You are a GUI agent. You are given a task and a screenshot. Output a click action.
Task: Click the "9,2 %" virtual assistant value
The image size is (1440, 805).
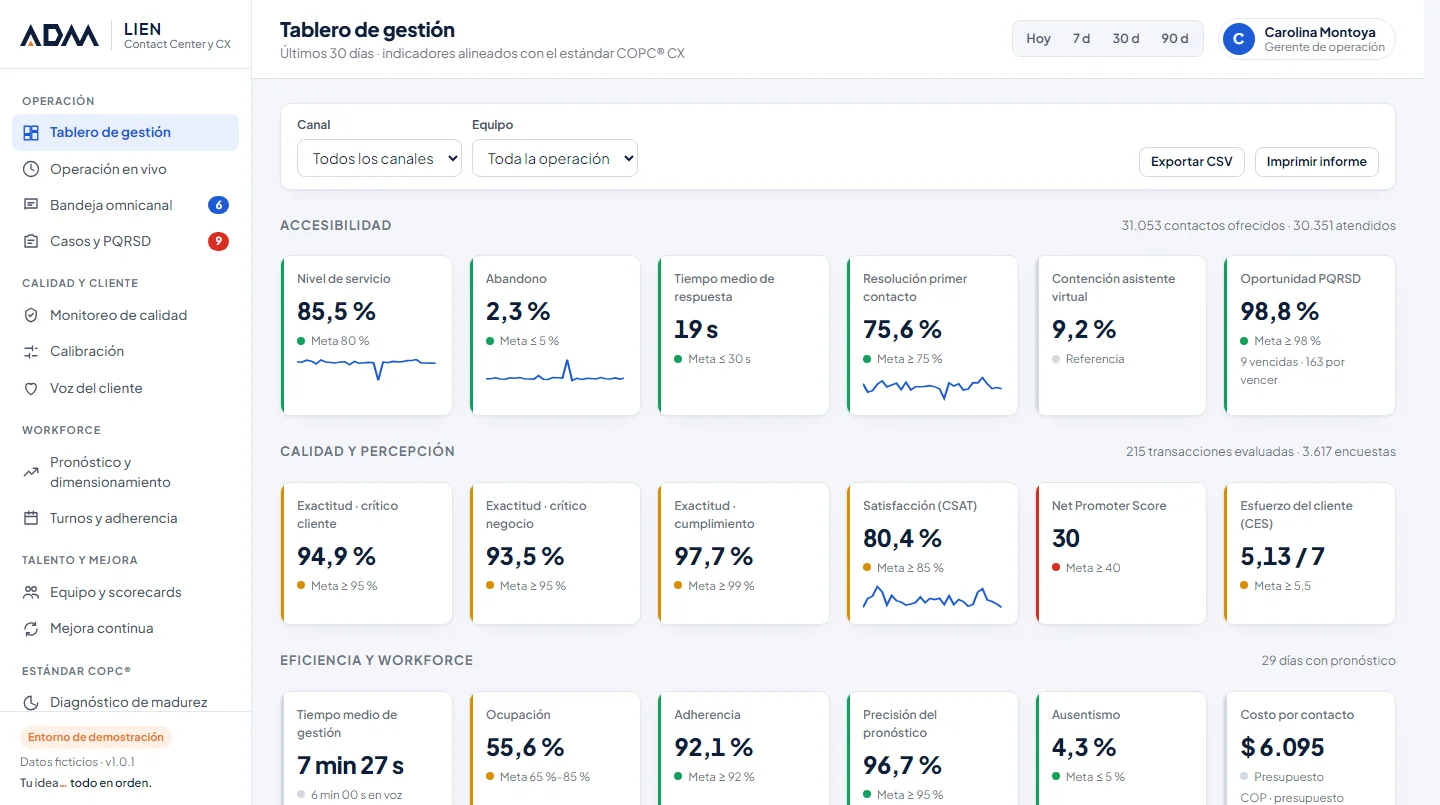click(x=1084, y=329)
